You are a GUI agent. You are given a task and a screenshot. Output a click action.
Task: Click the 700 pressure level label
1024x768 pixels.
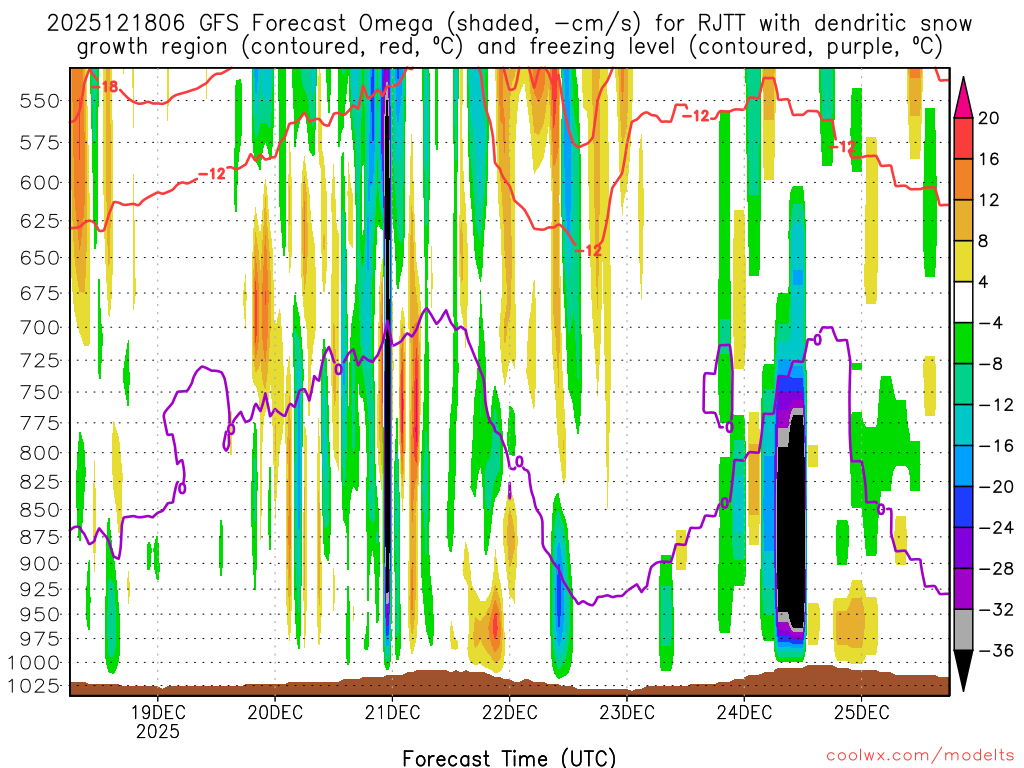[39, 327]
